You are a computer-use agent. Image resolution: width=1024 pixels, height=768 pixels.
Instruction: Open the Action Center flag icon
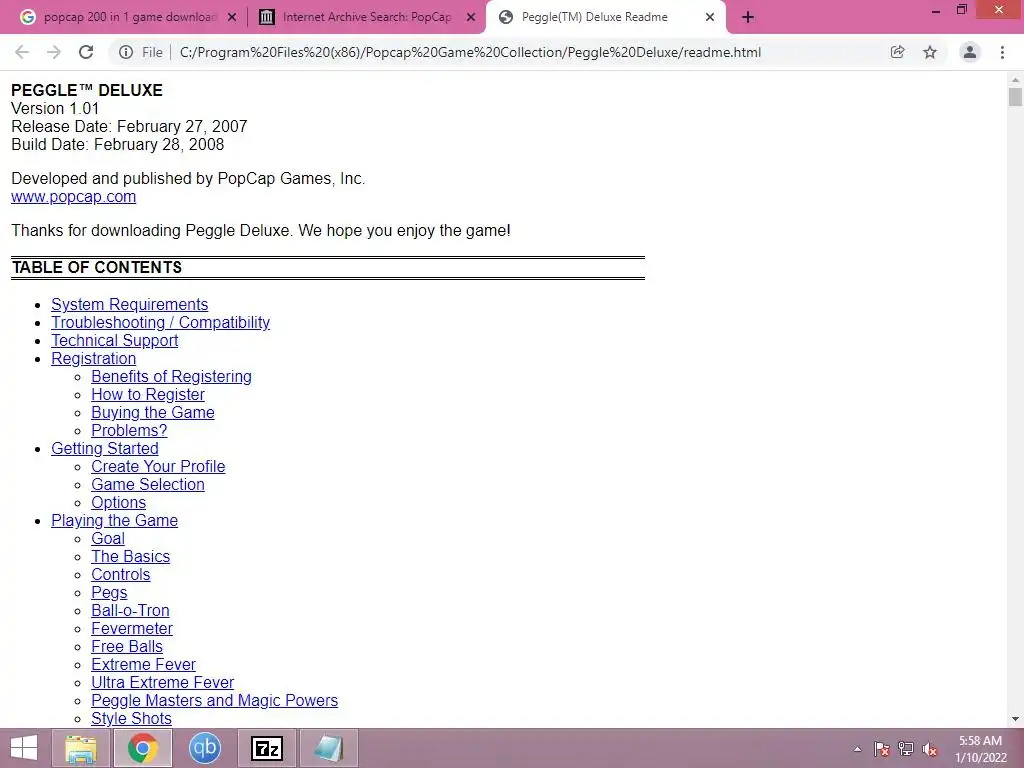[x=881, y=749]
